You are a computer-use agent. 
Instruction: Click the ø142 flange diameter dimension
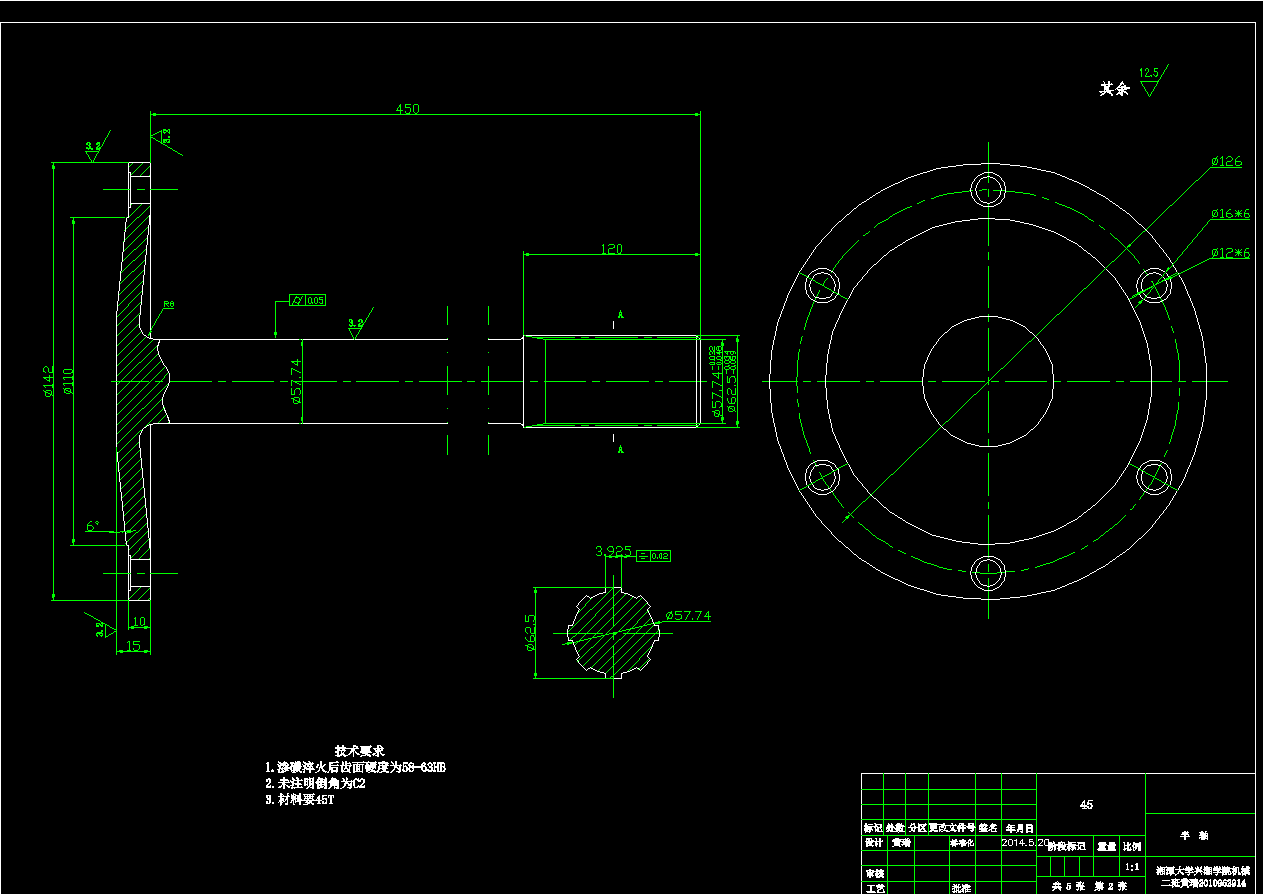click(47, 381)
